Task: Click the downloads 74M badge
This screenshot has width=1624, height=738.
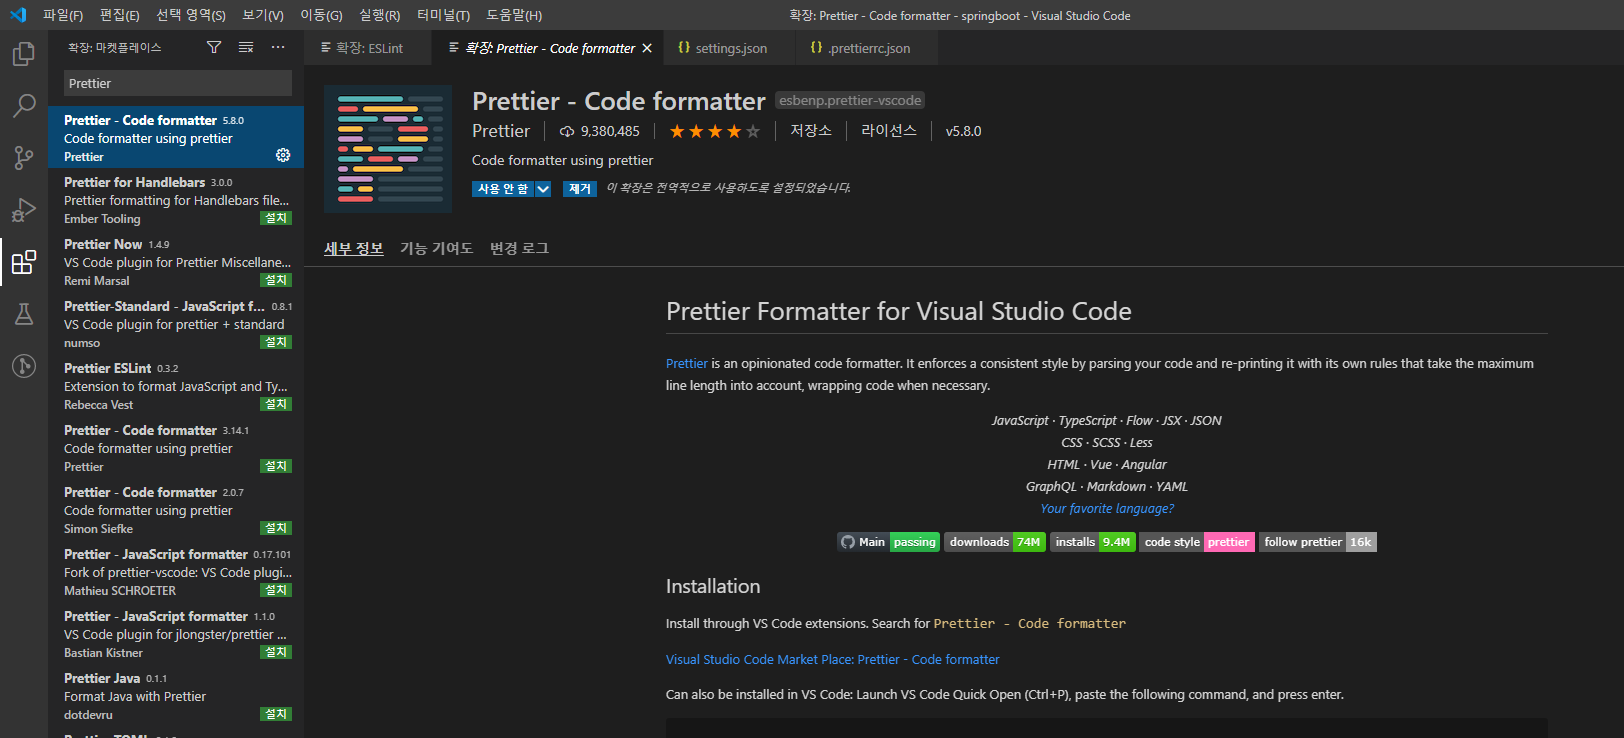Action: click(994, 542)
